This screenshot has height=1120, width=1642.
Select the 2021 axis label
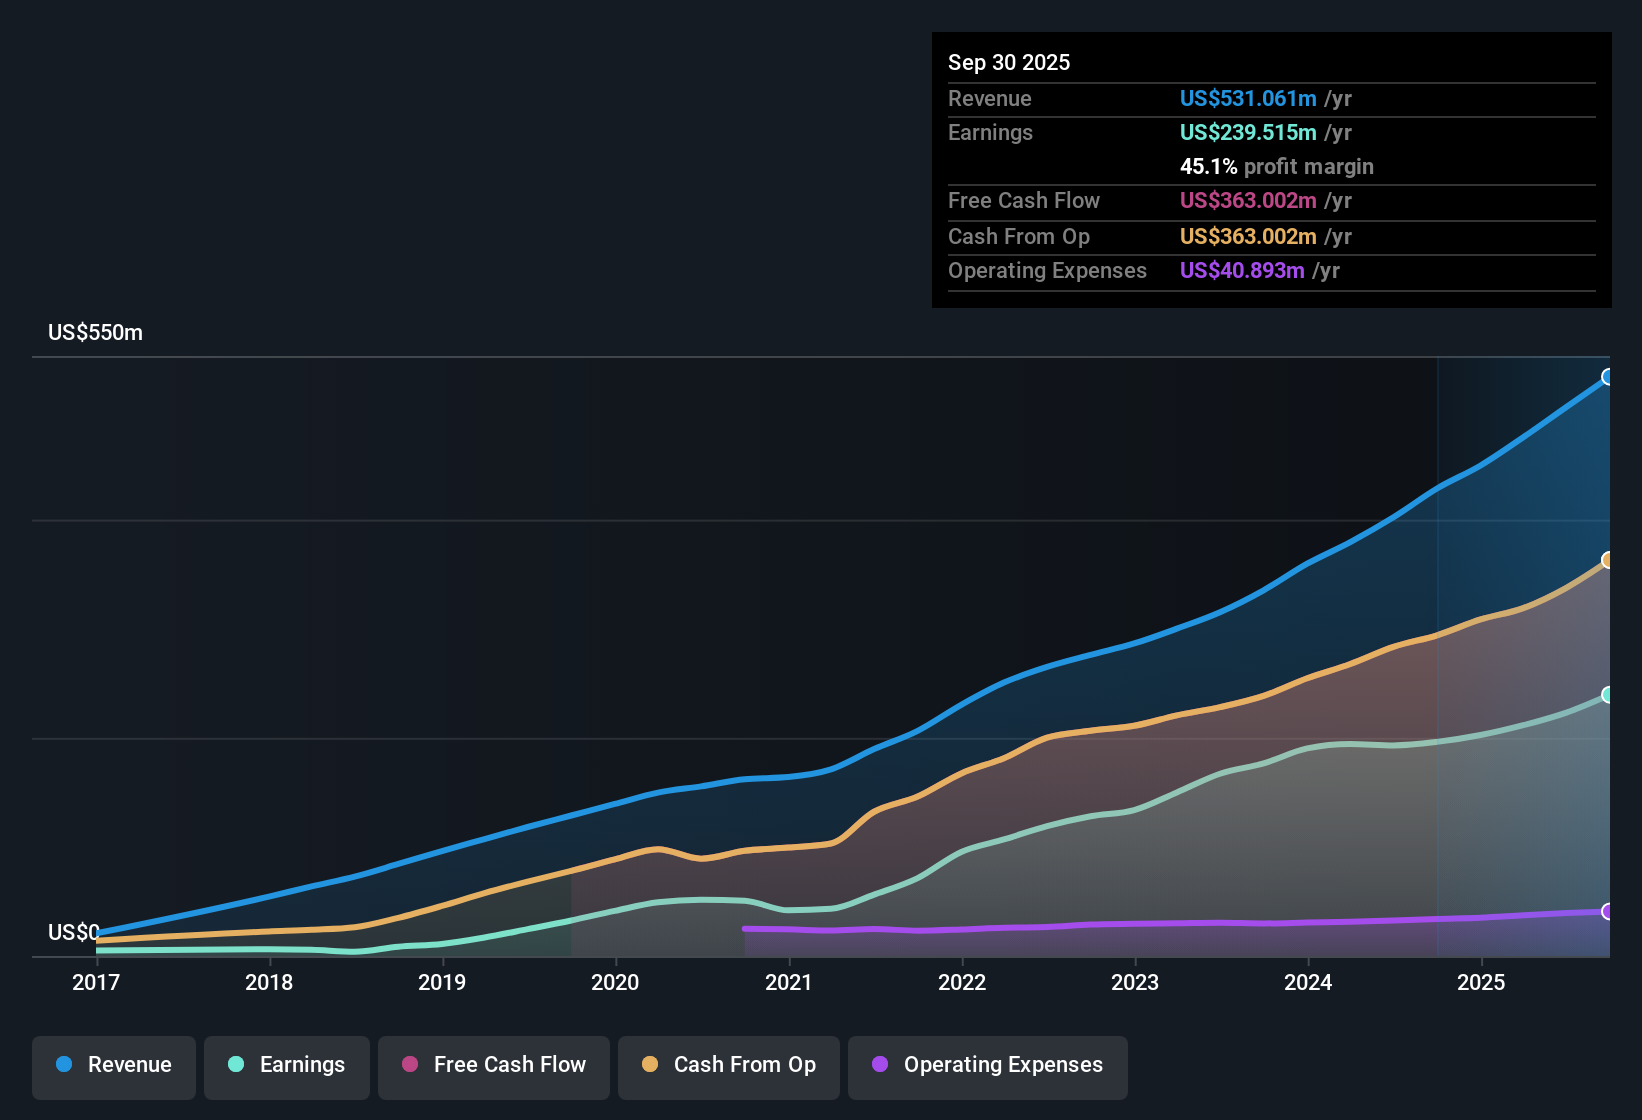tap(789, 983)
